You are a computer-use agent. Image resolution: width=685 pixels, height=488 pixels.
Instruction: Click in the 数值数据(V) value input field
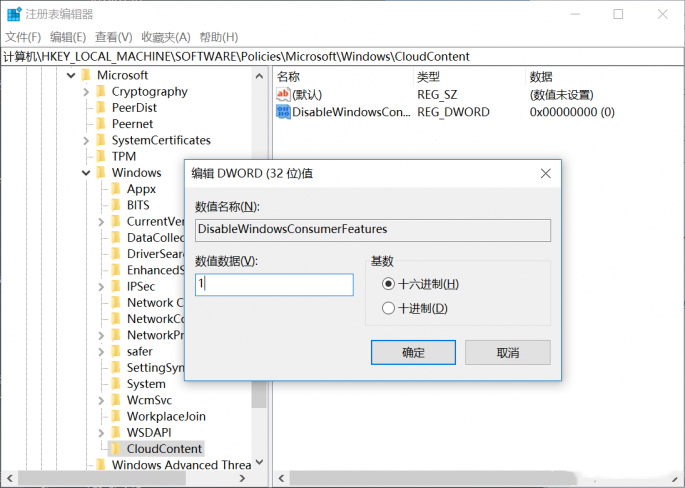(x=274, y=284)
